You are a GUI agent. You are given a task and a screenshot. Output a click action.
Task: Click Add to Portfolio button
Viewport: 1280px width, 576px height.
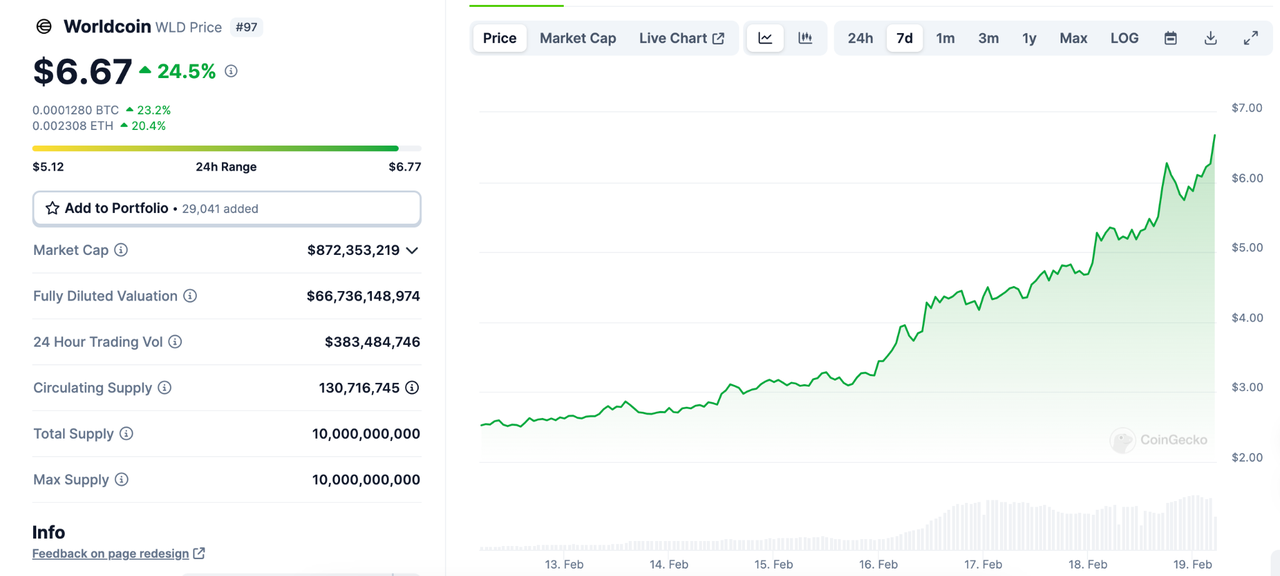(226, 208)
